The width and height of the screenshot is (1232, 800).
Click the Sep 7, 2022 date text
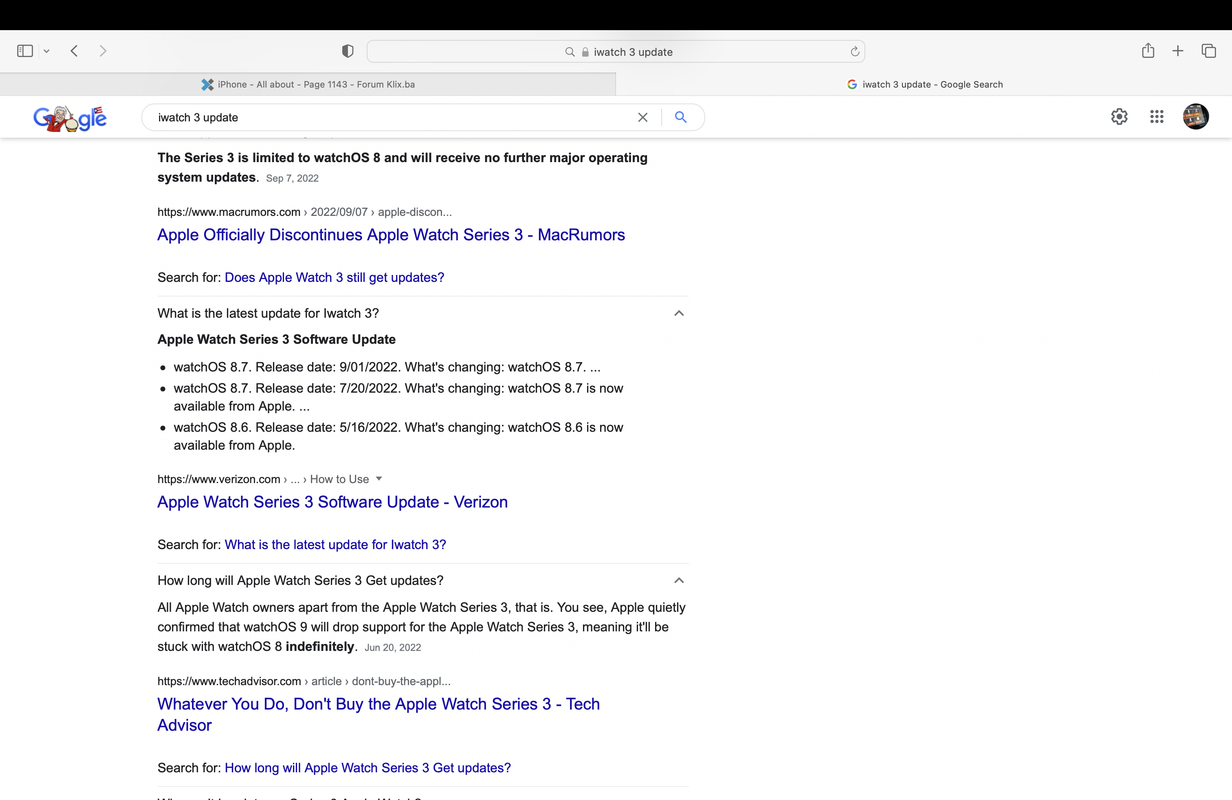[292, 178]
